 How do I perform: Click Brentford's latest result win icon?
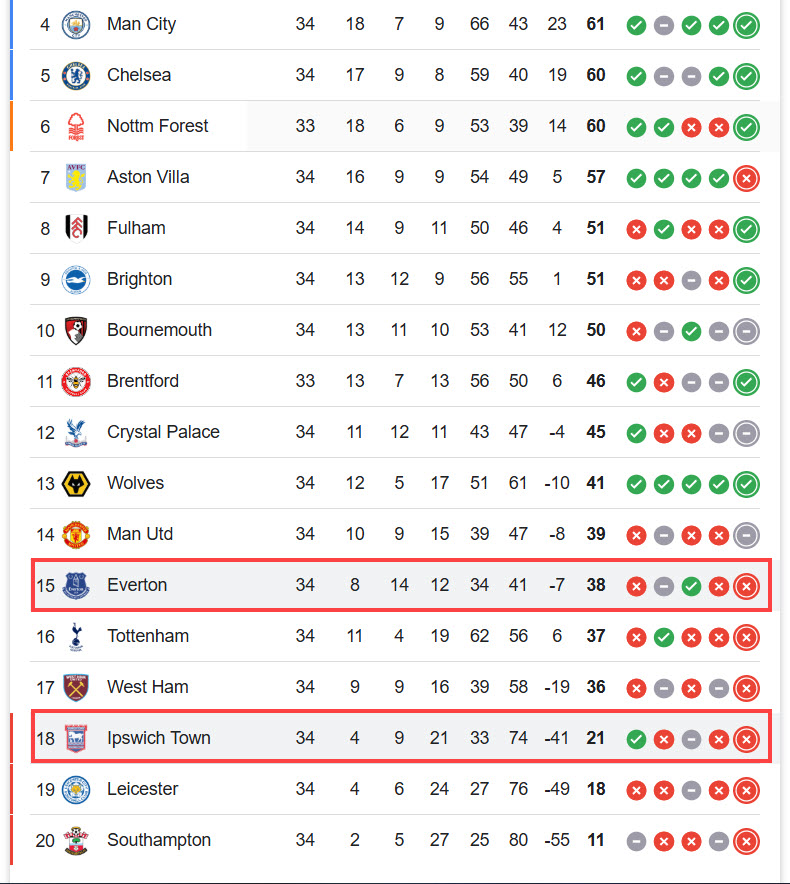[746, 382]
